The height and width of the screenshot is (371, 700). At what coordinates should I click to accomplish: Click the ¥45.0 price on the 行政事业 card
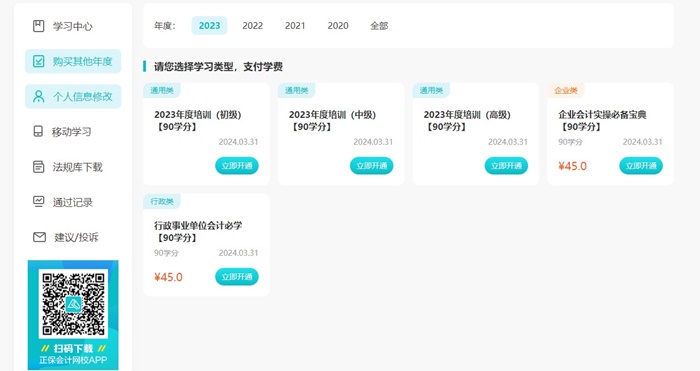tap(168, 277)
